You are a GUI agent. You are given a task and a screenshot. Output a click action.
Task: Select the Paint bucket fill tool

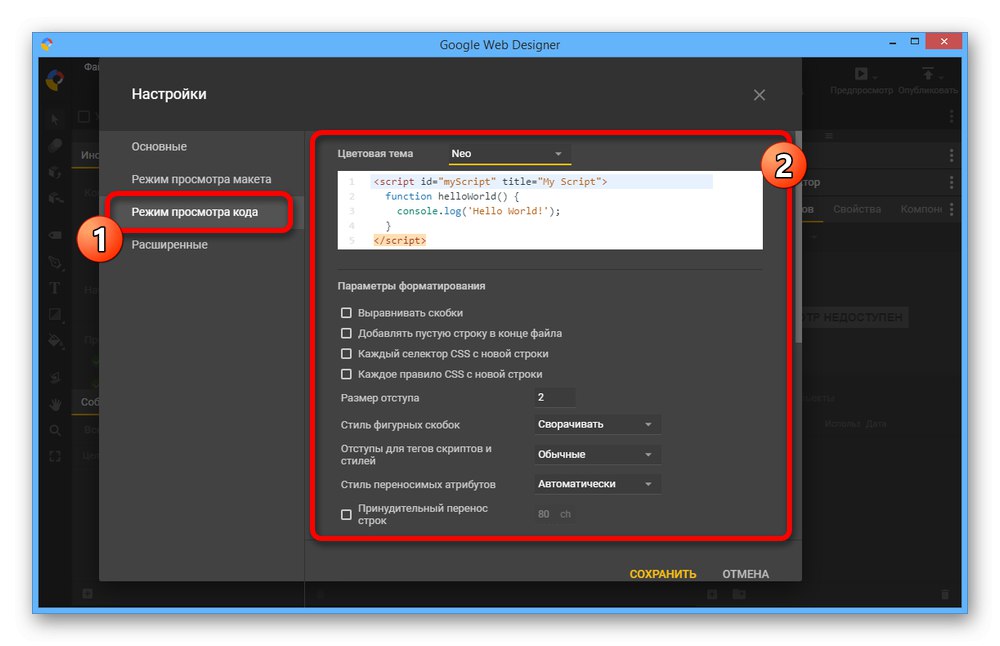55,341
